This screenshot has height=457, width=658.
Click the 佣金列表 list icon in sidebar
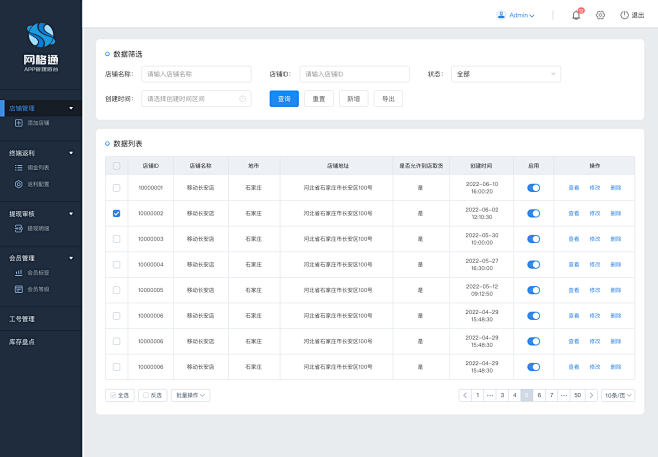pos(19,168)
